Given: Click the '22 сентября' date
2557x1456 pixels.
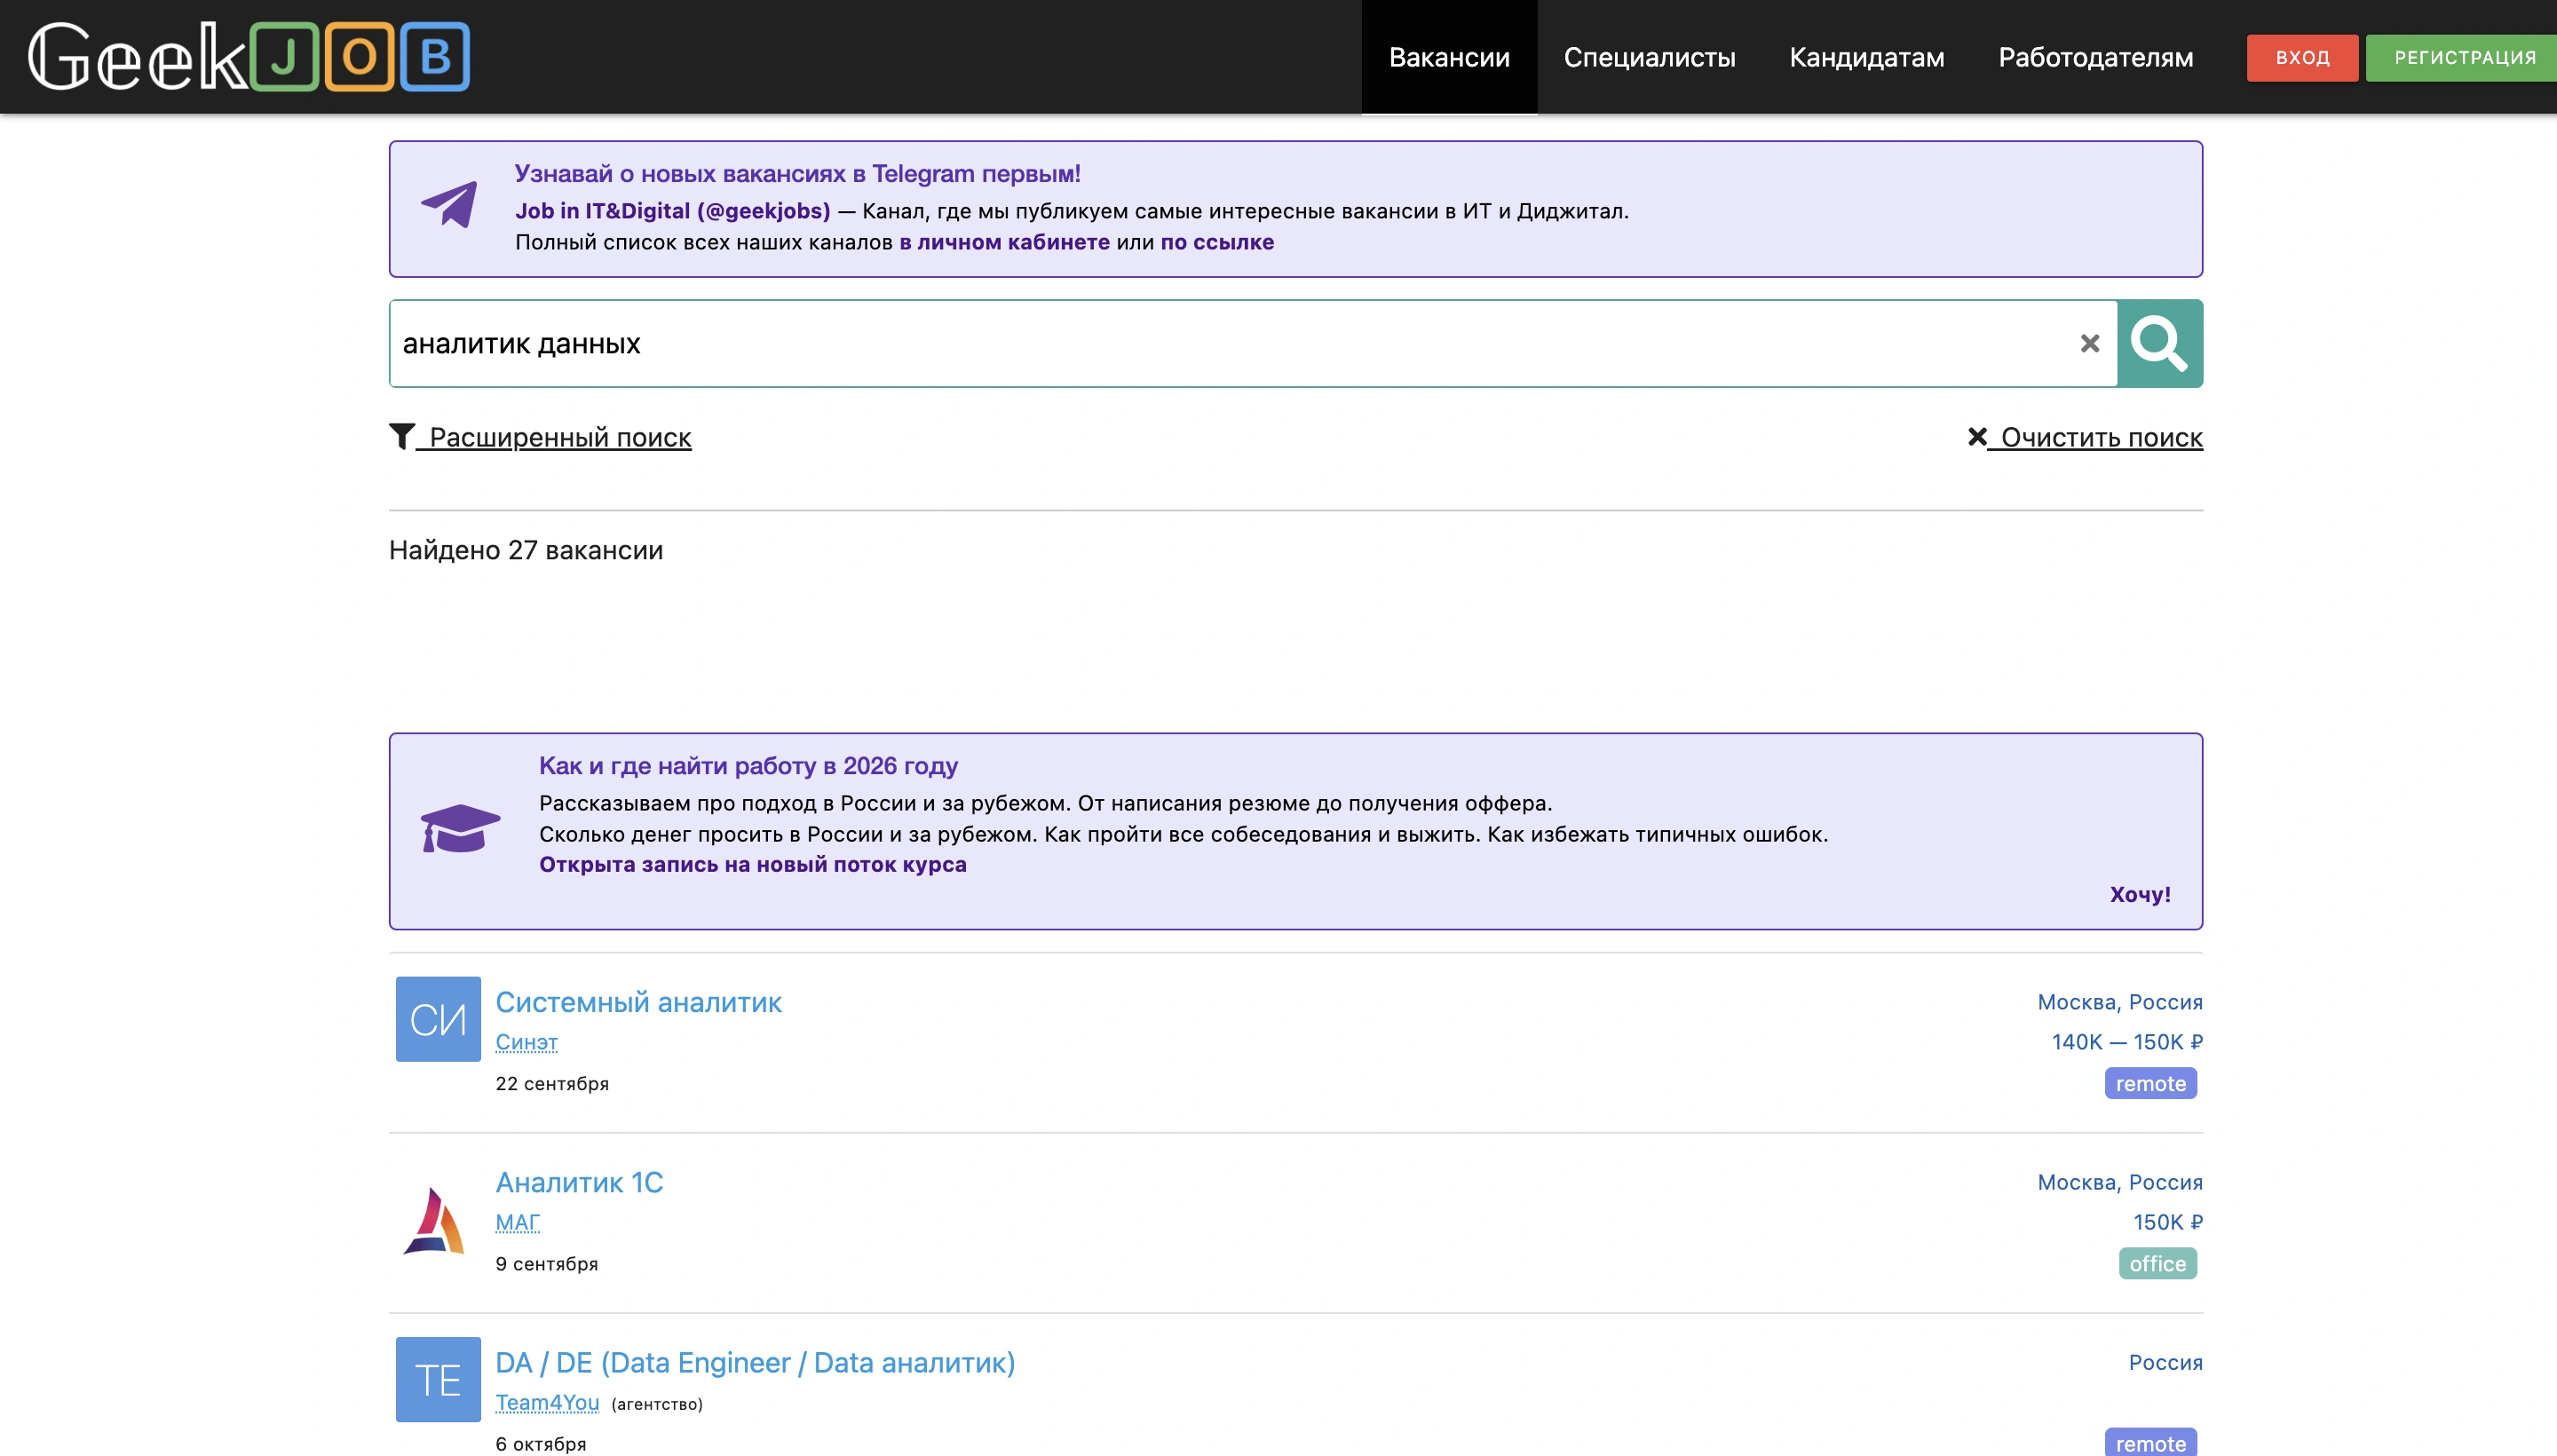Looking at the screenshot, I should point(552,1083).
